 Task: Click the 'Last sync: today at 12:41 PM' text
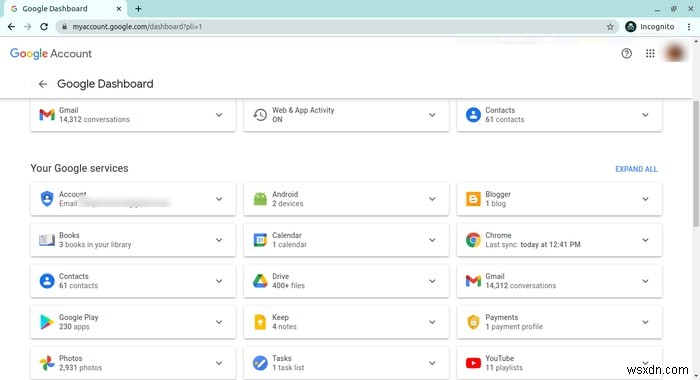pos(533,245)
